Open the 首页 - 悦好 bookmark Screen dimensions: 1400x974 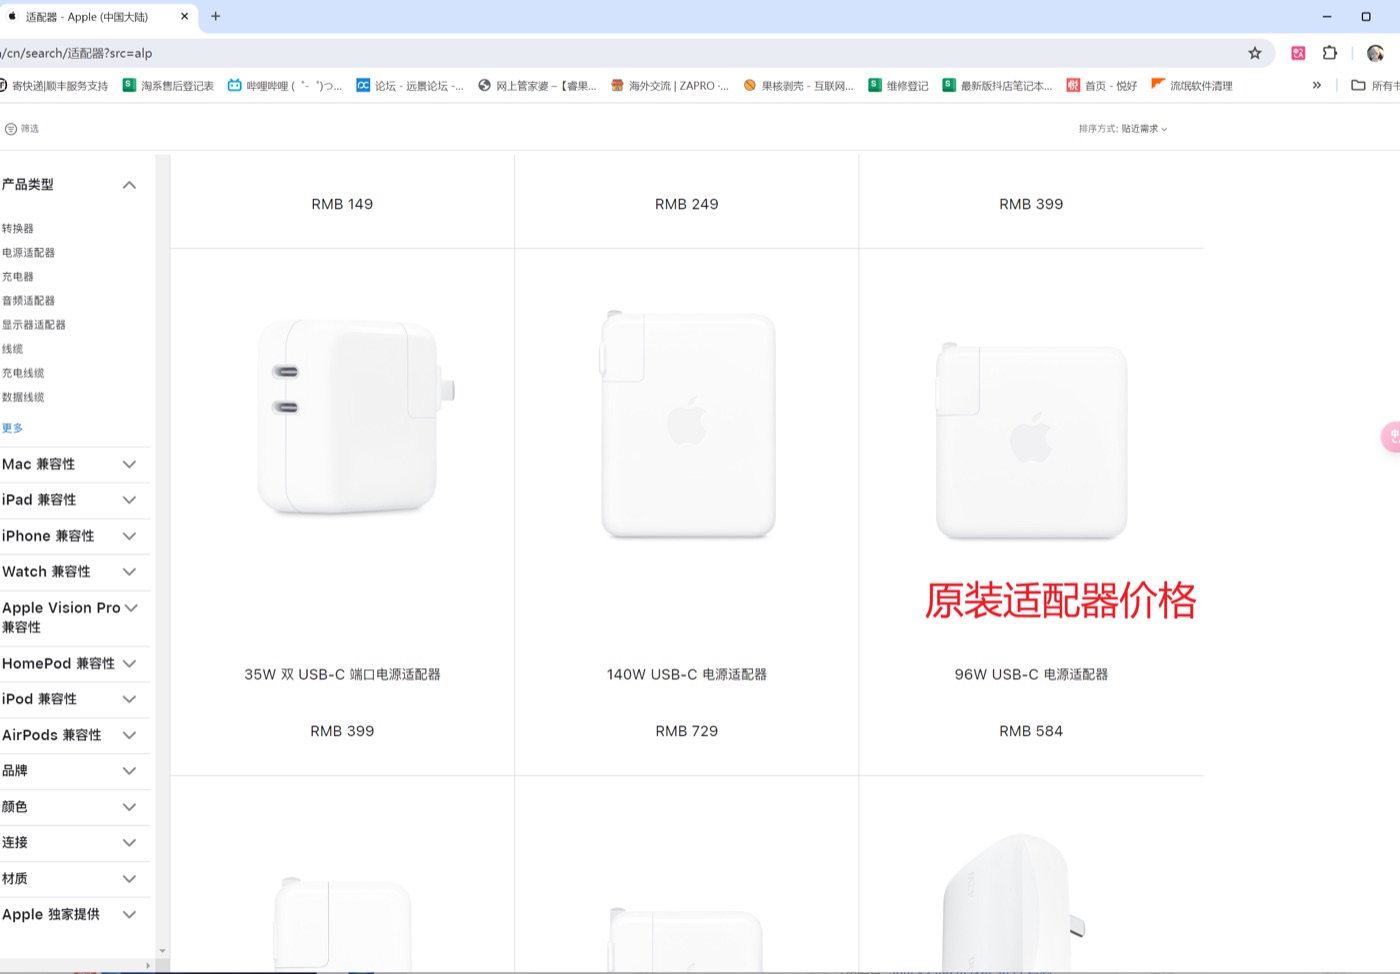1102,85
